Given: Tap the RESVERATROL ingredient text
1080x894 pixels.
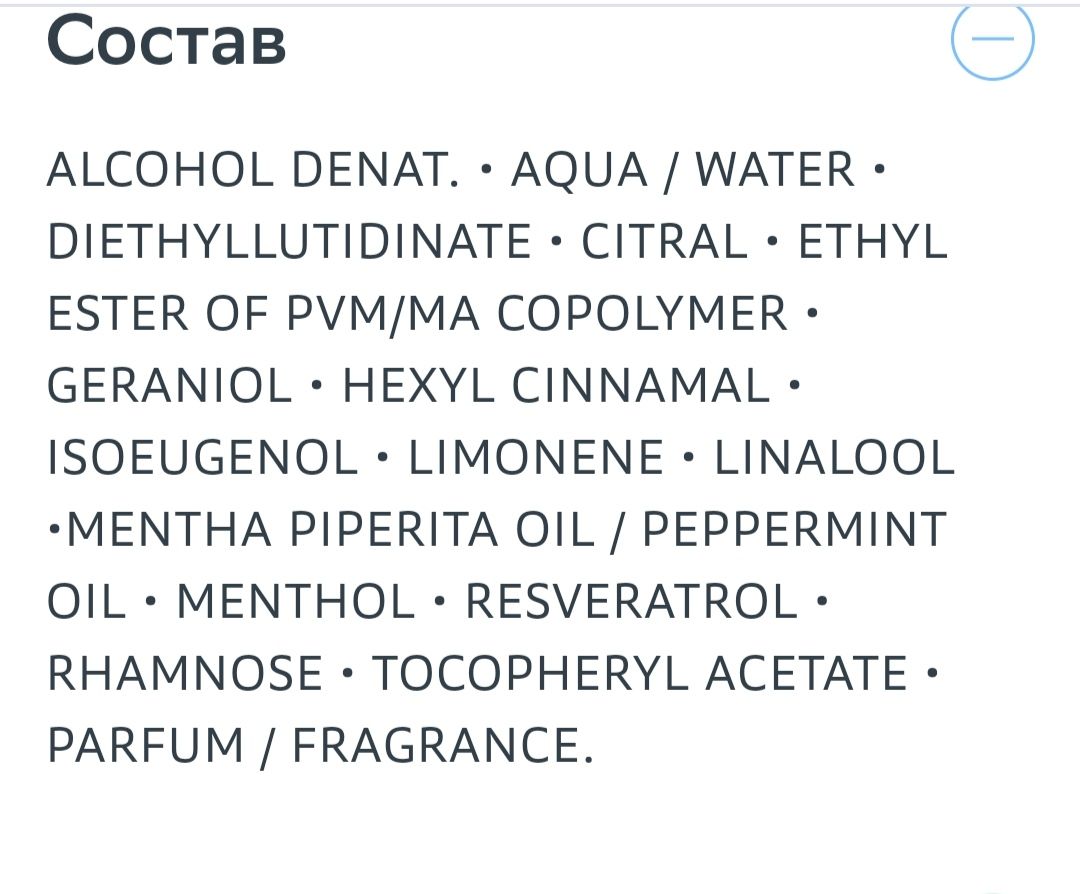Looking at the screenshot, I should click(x=632, y=601).
